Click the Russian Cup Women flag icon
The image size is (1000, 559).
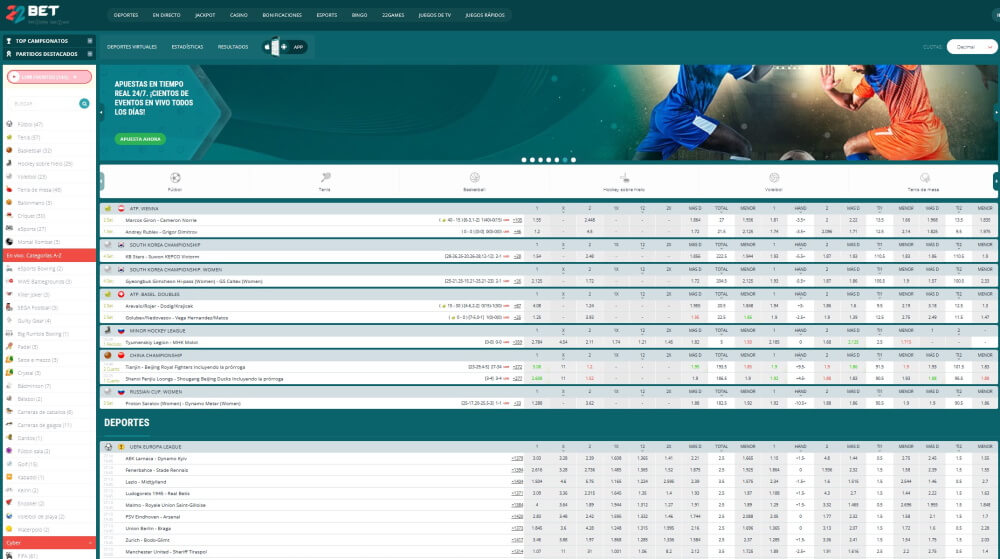pyautogui.click(x=121, y=392)
